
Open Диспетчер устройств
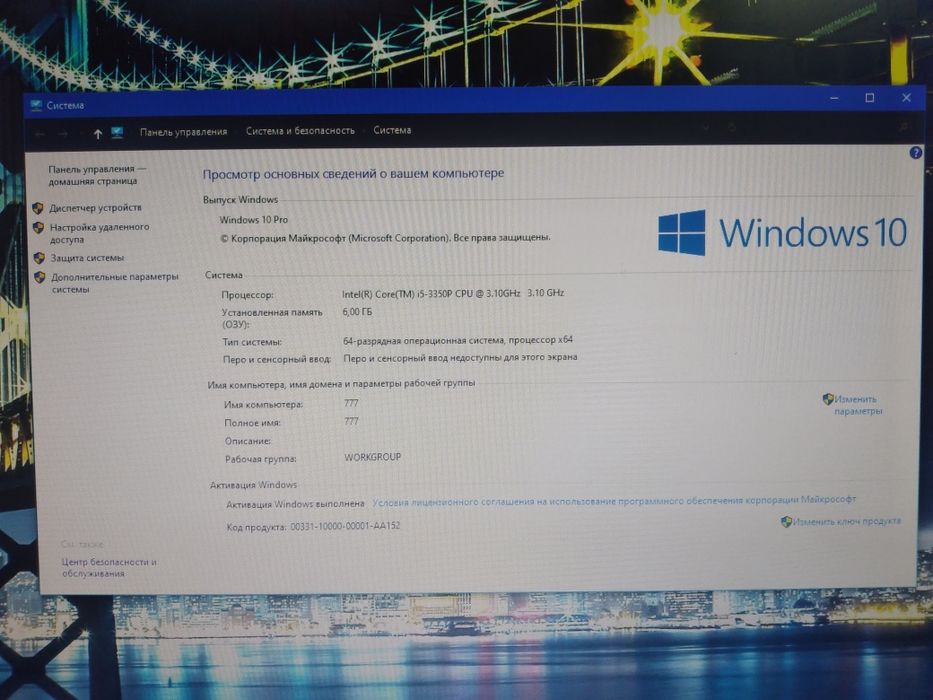[x=96, y=208]
